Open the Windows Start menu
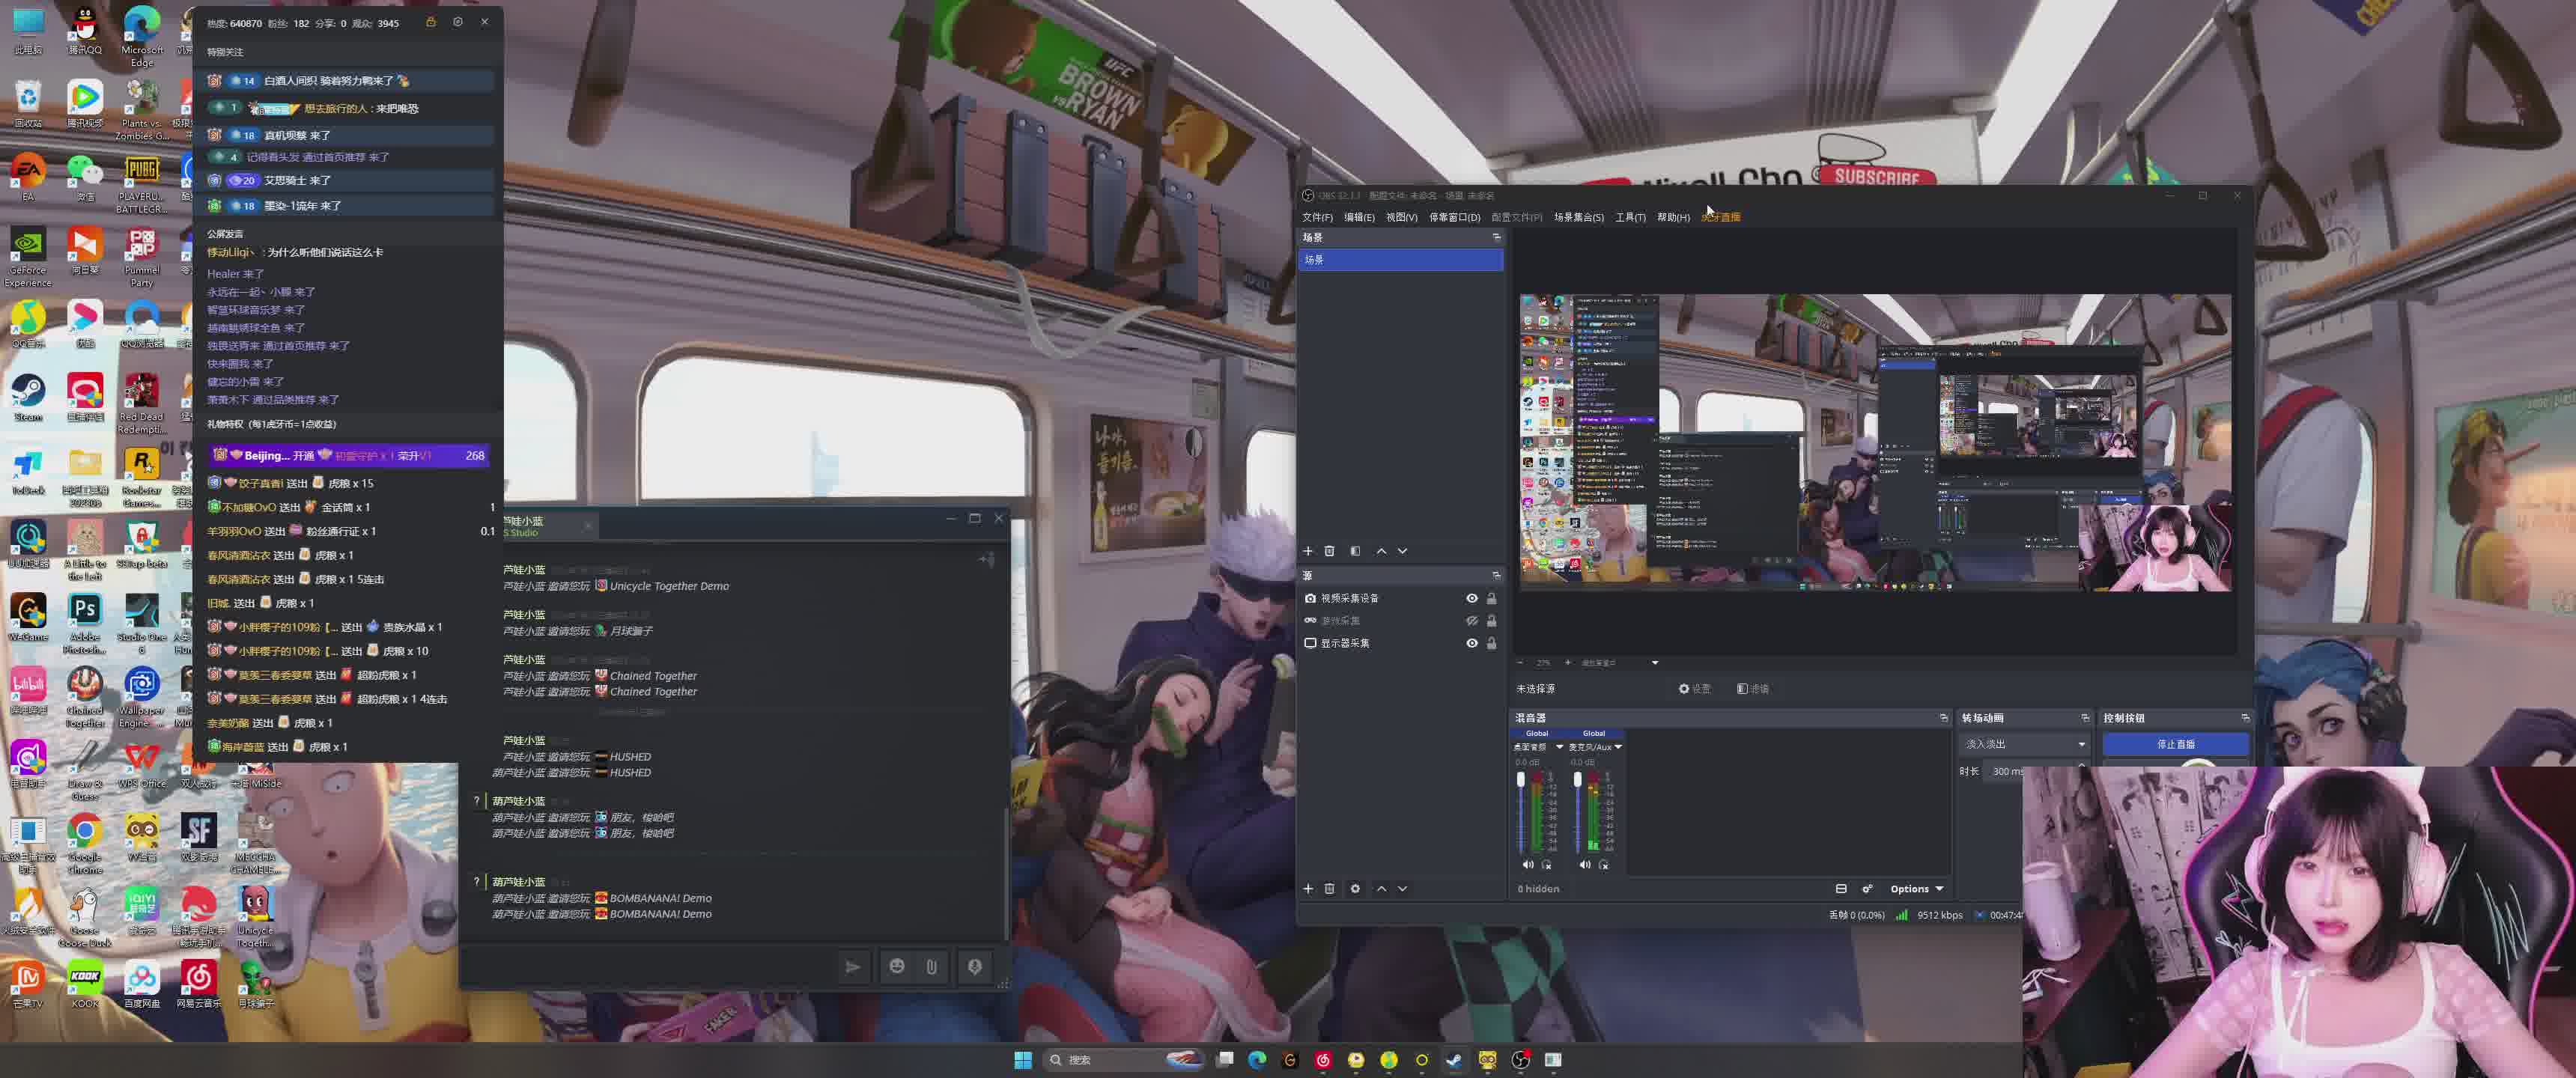 pos(1022,1060)
